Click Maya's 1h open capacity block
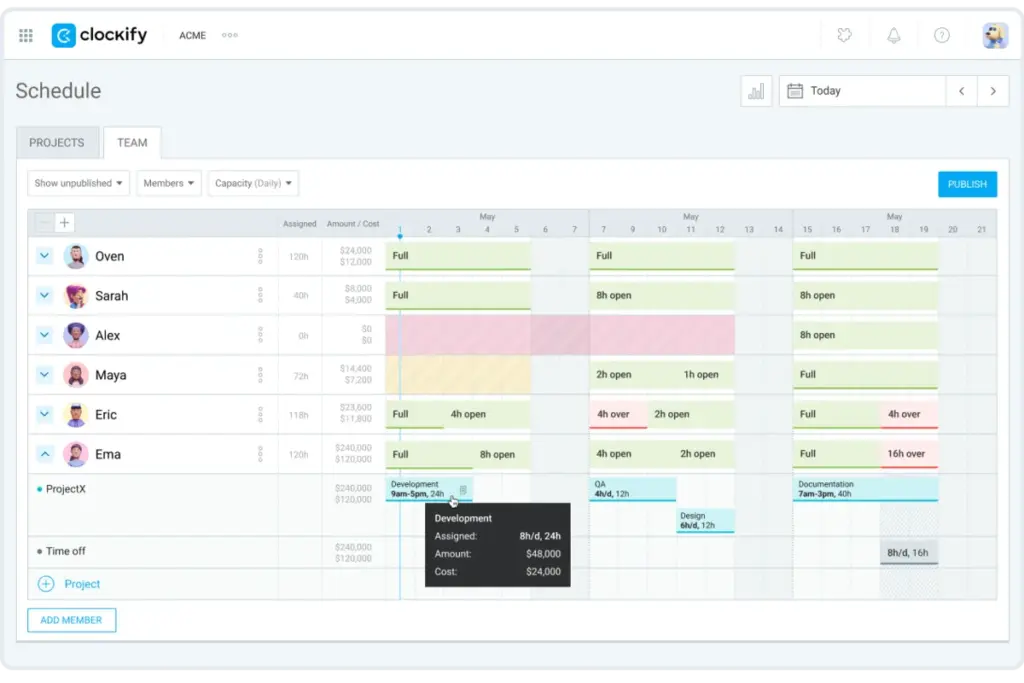This screenshot has width=1024, height=683. click(x=705, y=375)
